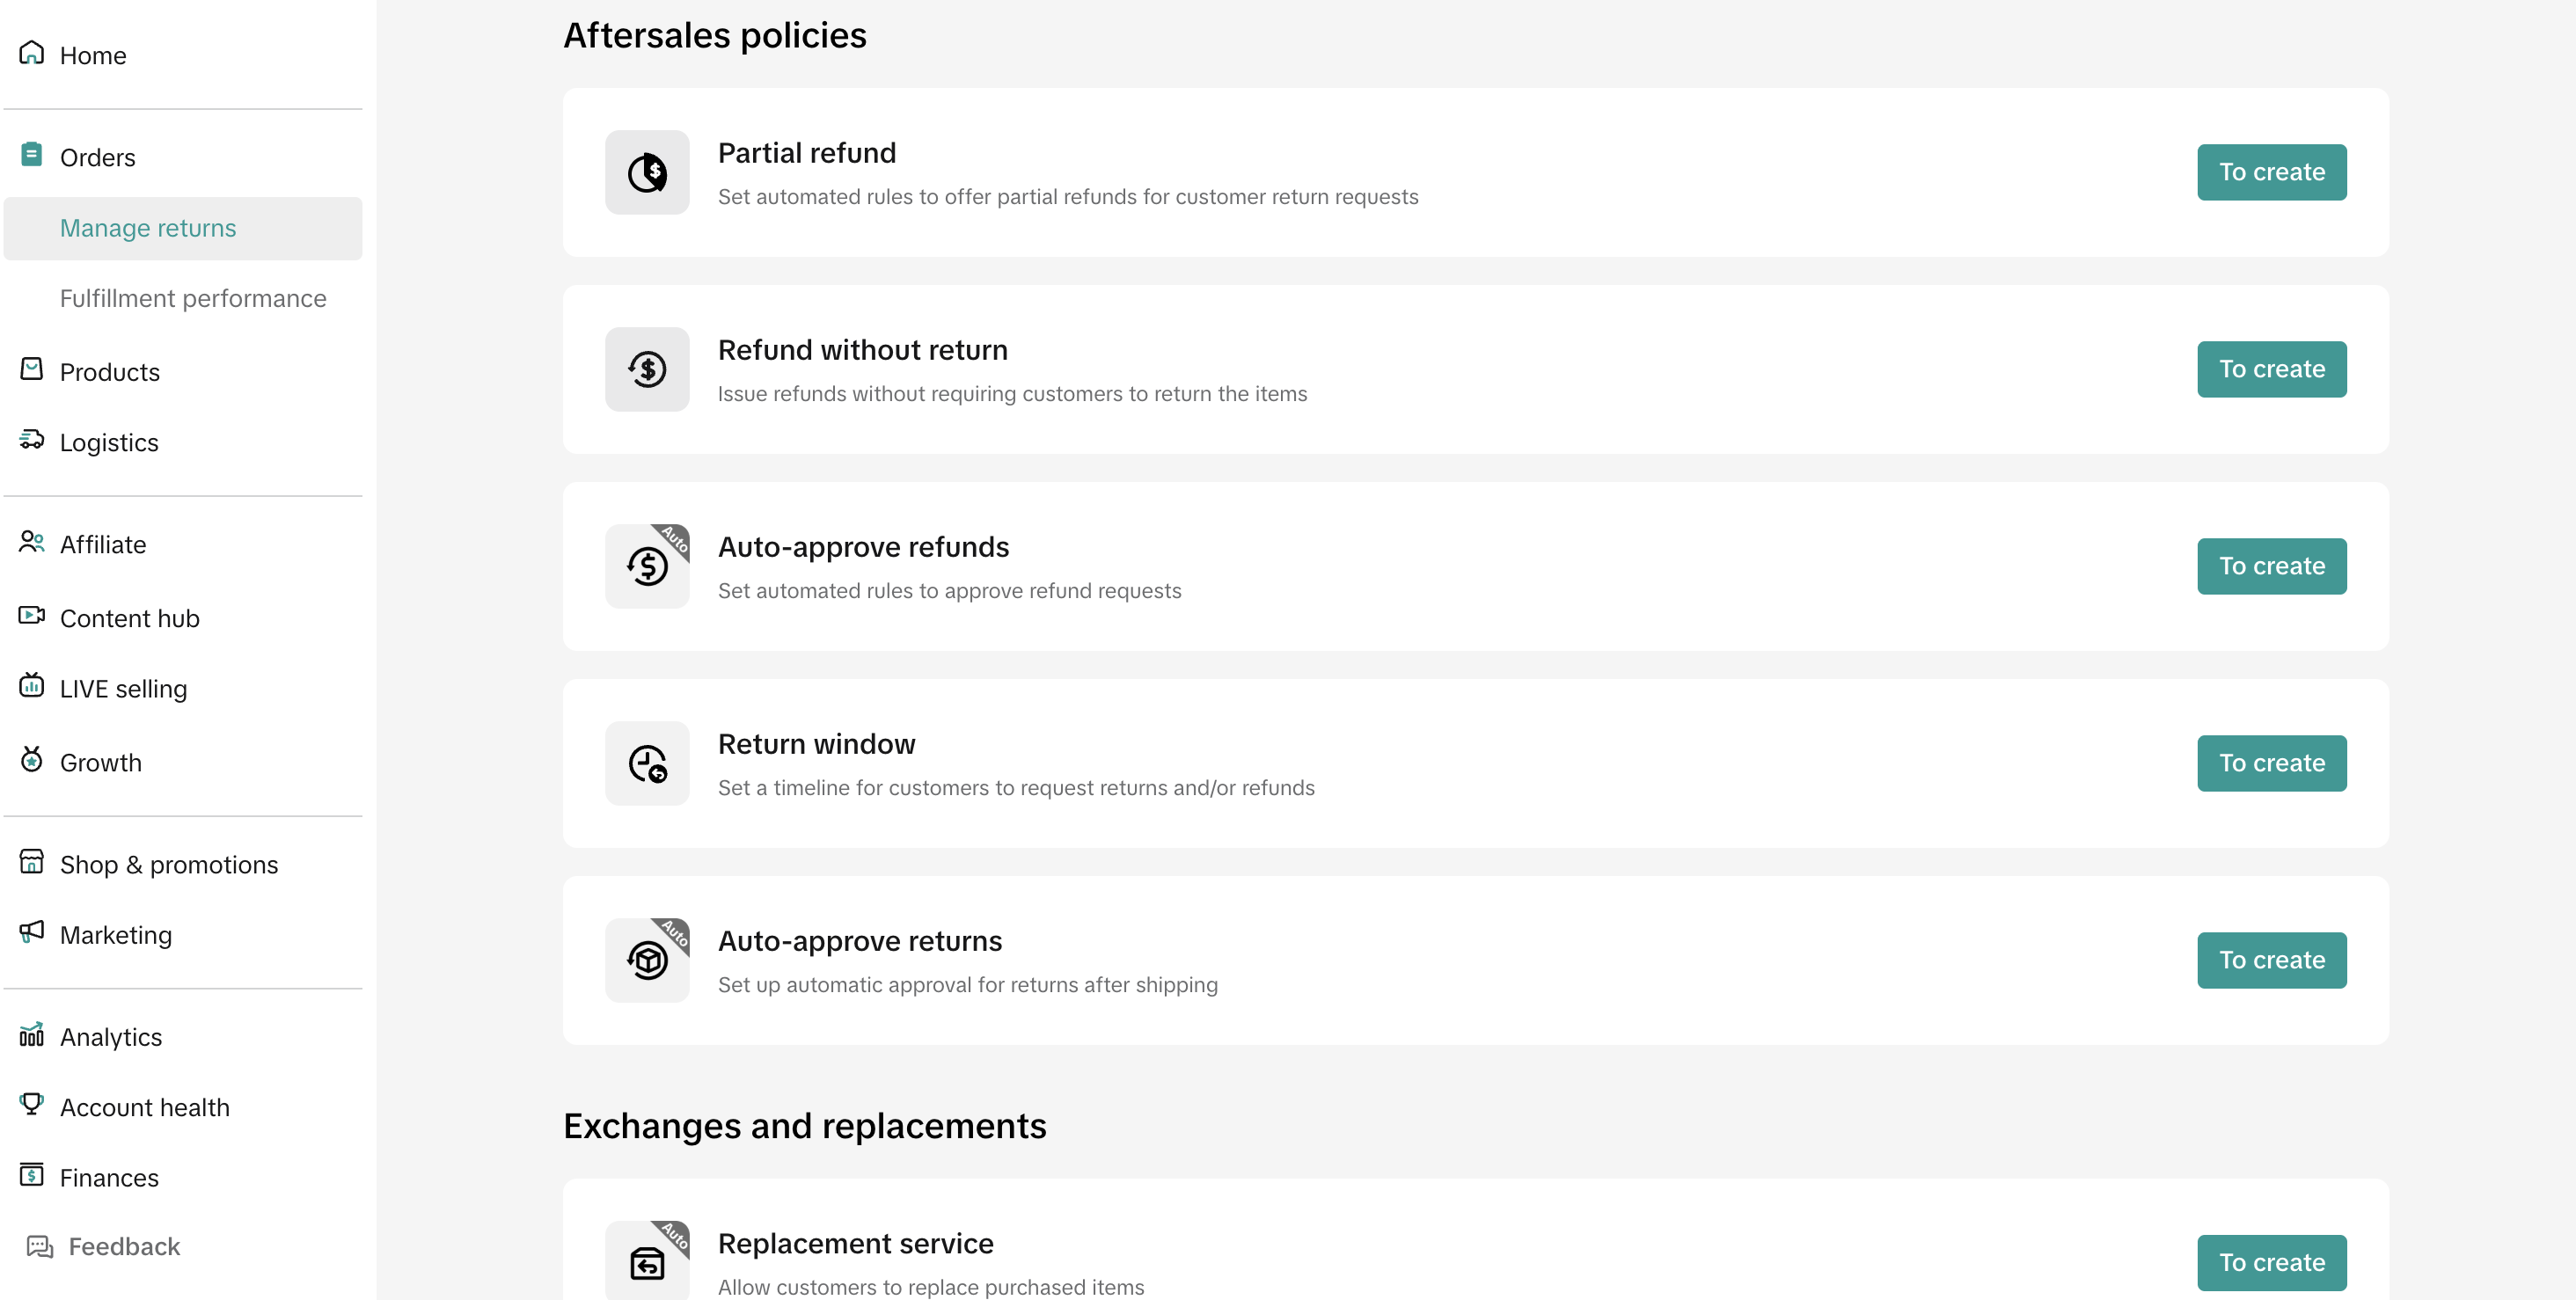Click the Return window clock icon
The height and width of the screenshot is (1300, 2576).
647,763
